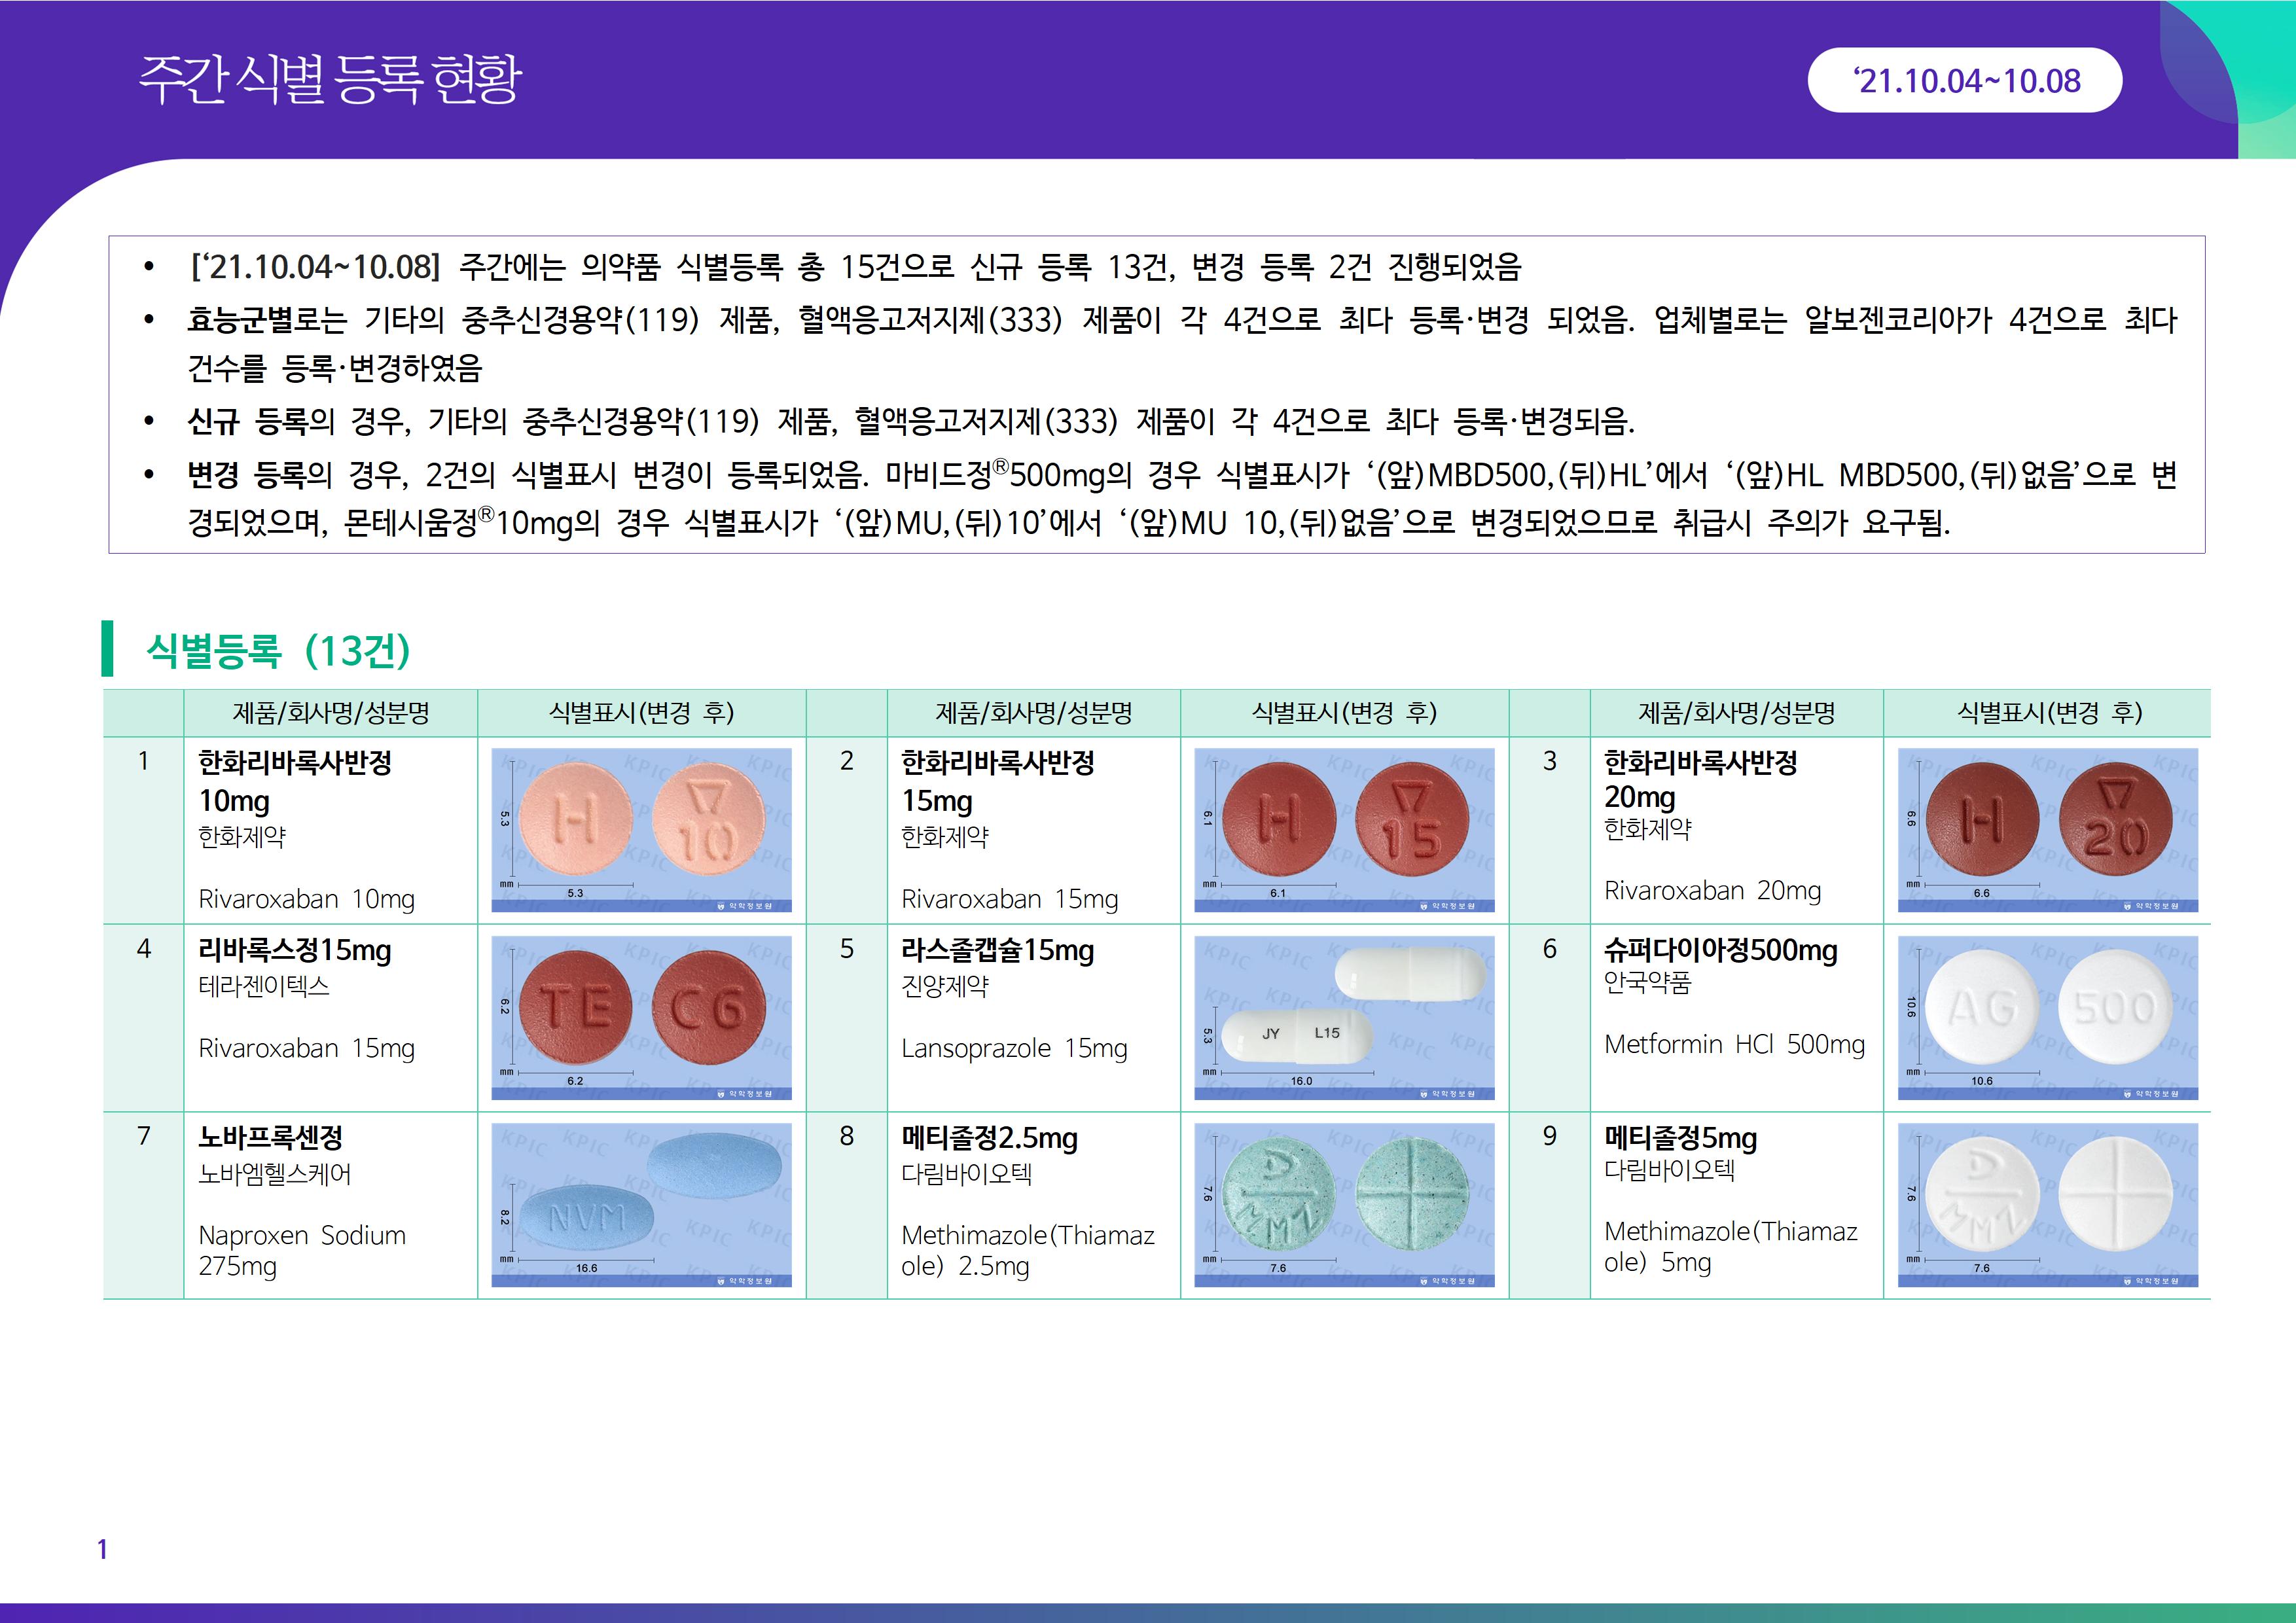This screenshot has width=2296, height=1623.
Task: Click the TE C6 리바록스정 pill image
Action: pyautogui.click(x=641, y=1017)
